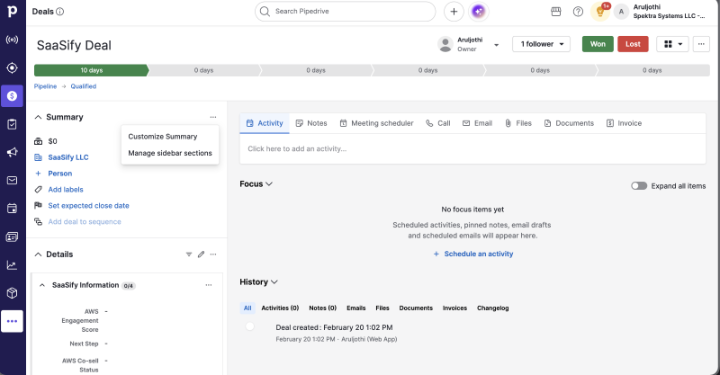This screenshot has height=375, width=720.
Task: Switch to the Email tab
Action: (477, 123)
